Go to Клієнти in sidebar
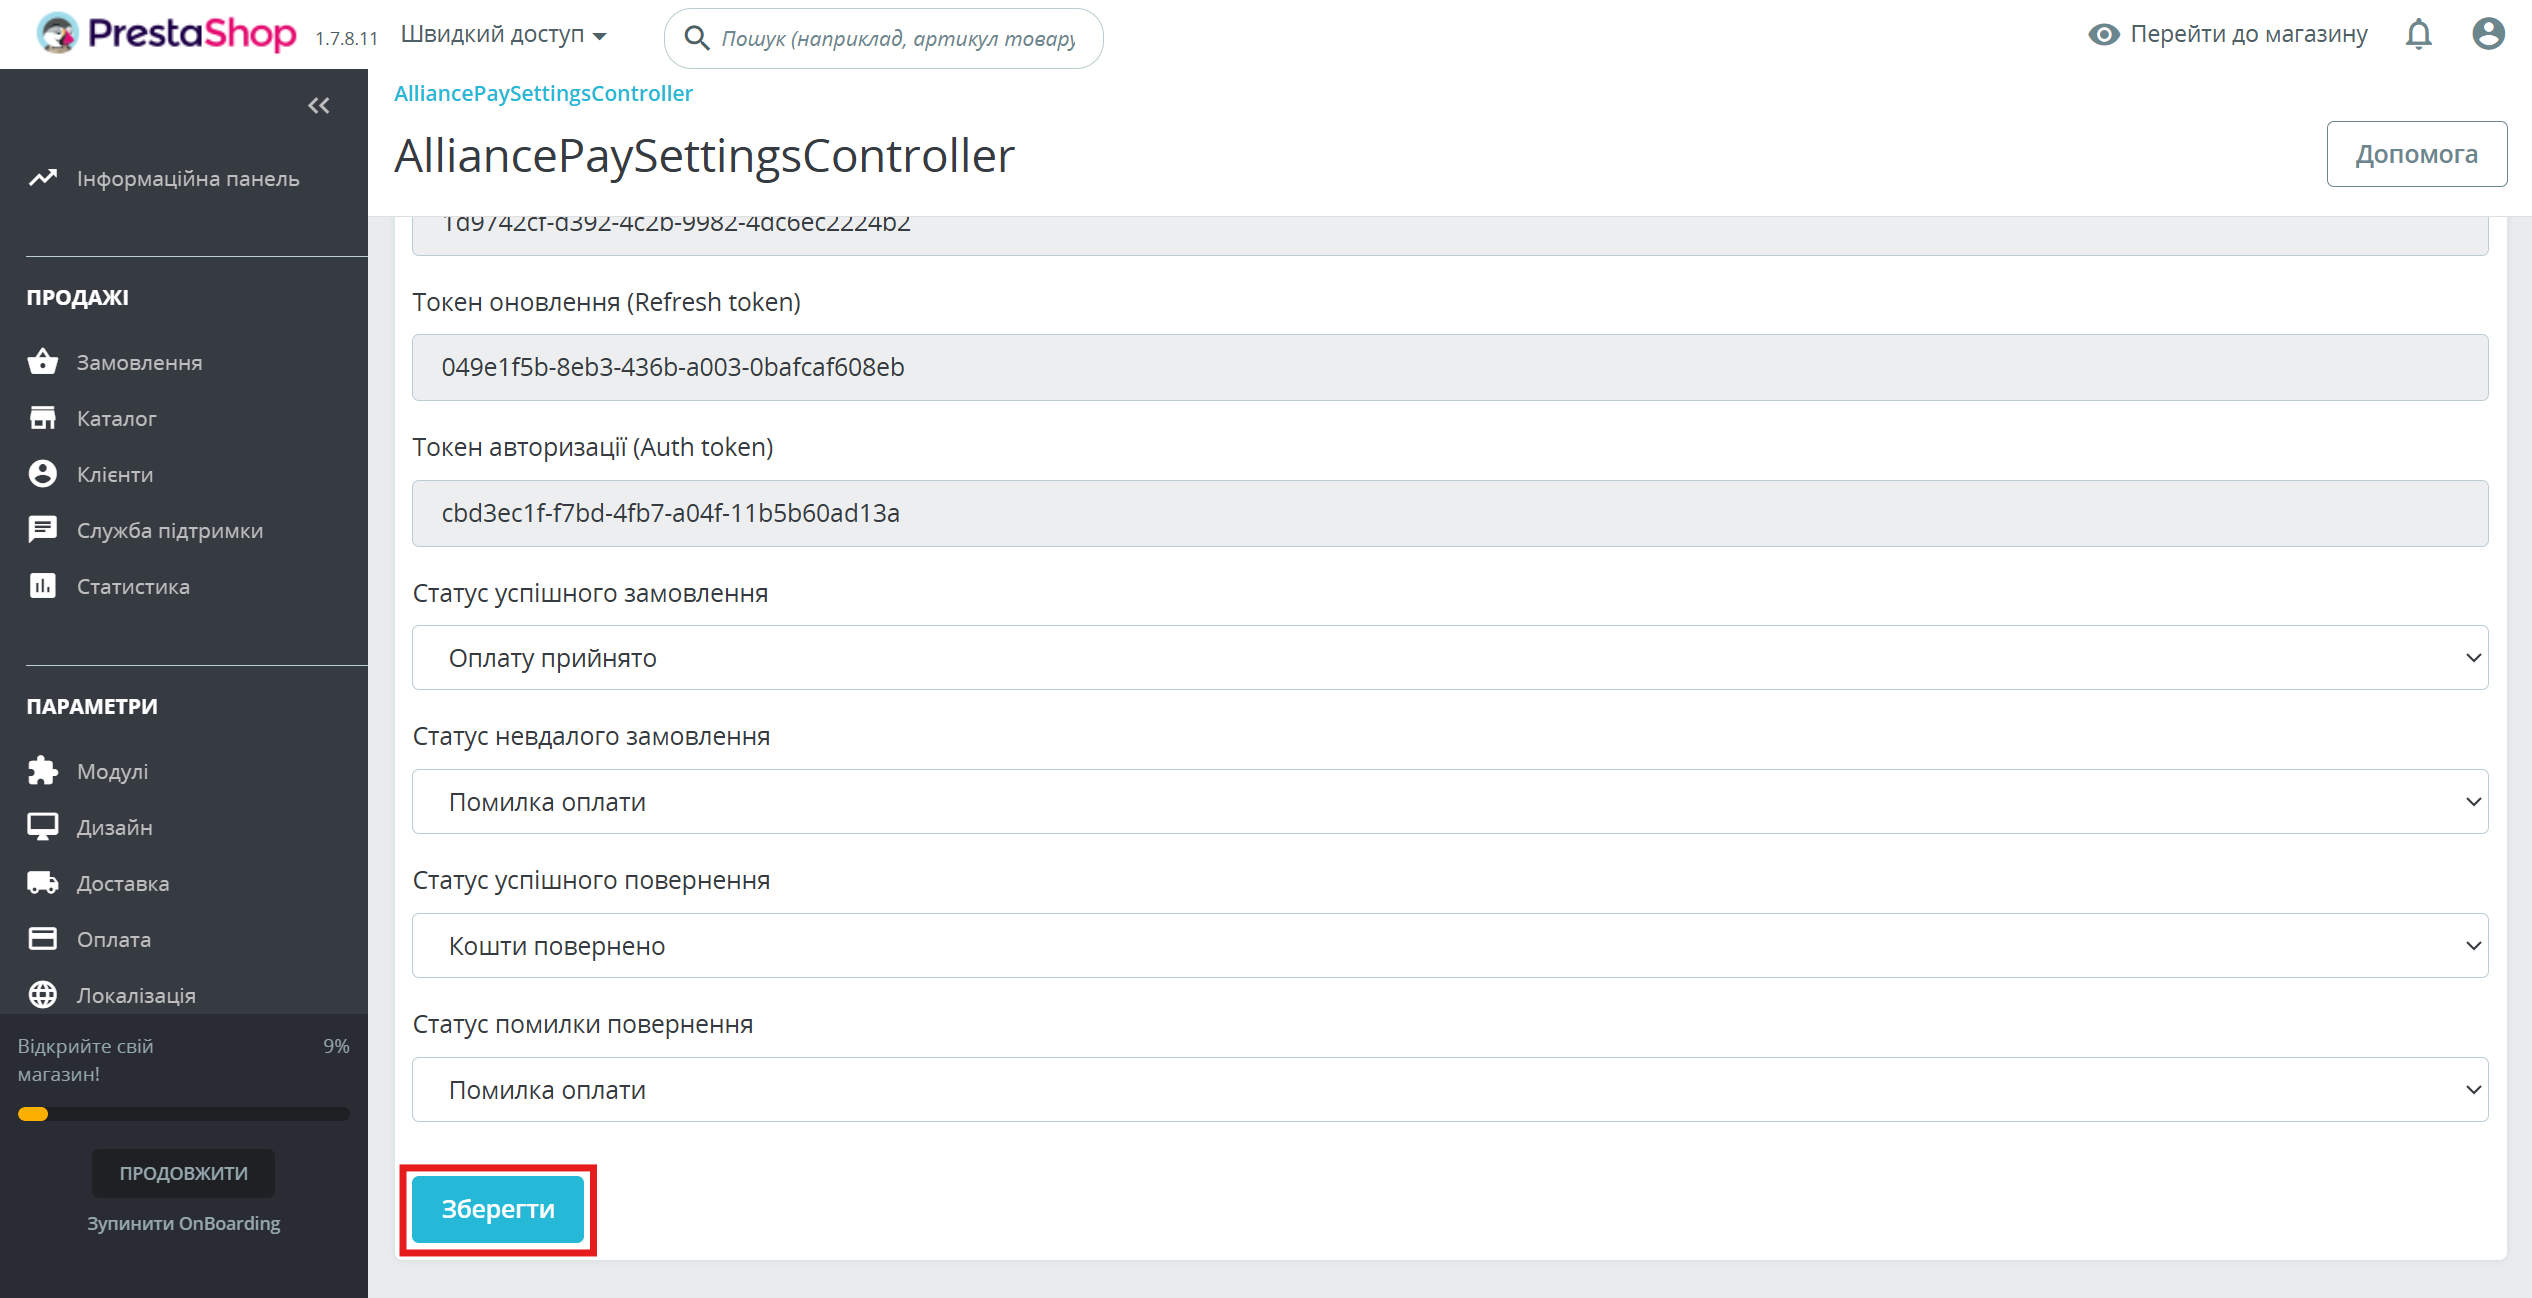 (x=114, y=474)
